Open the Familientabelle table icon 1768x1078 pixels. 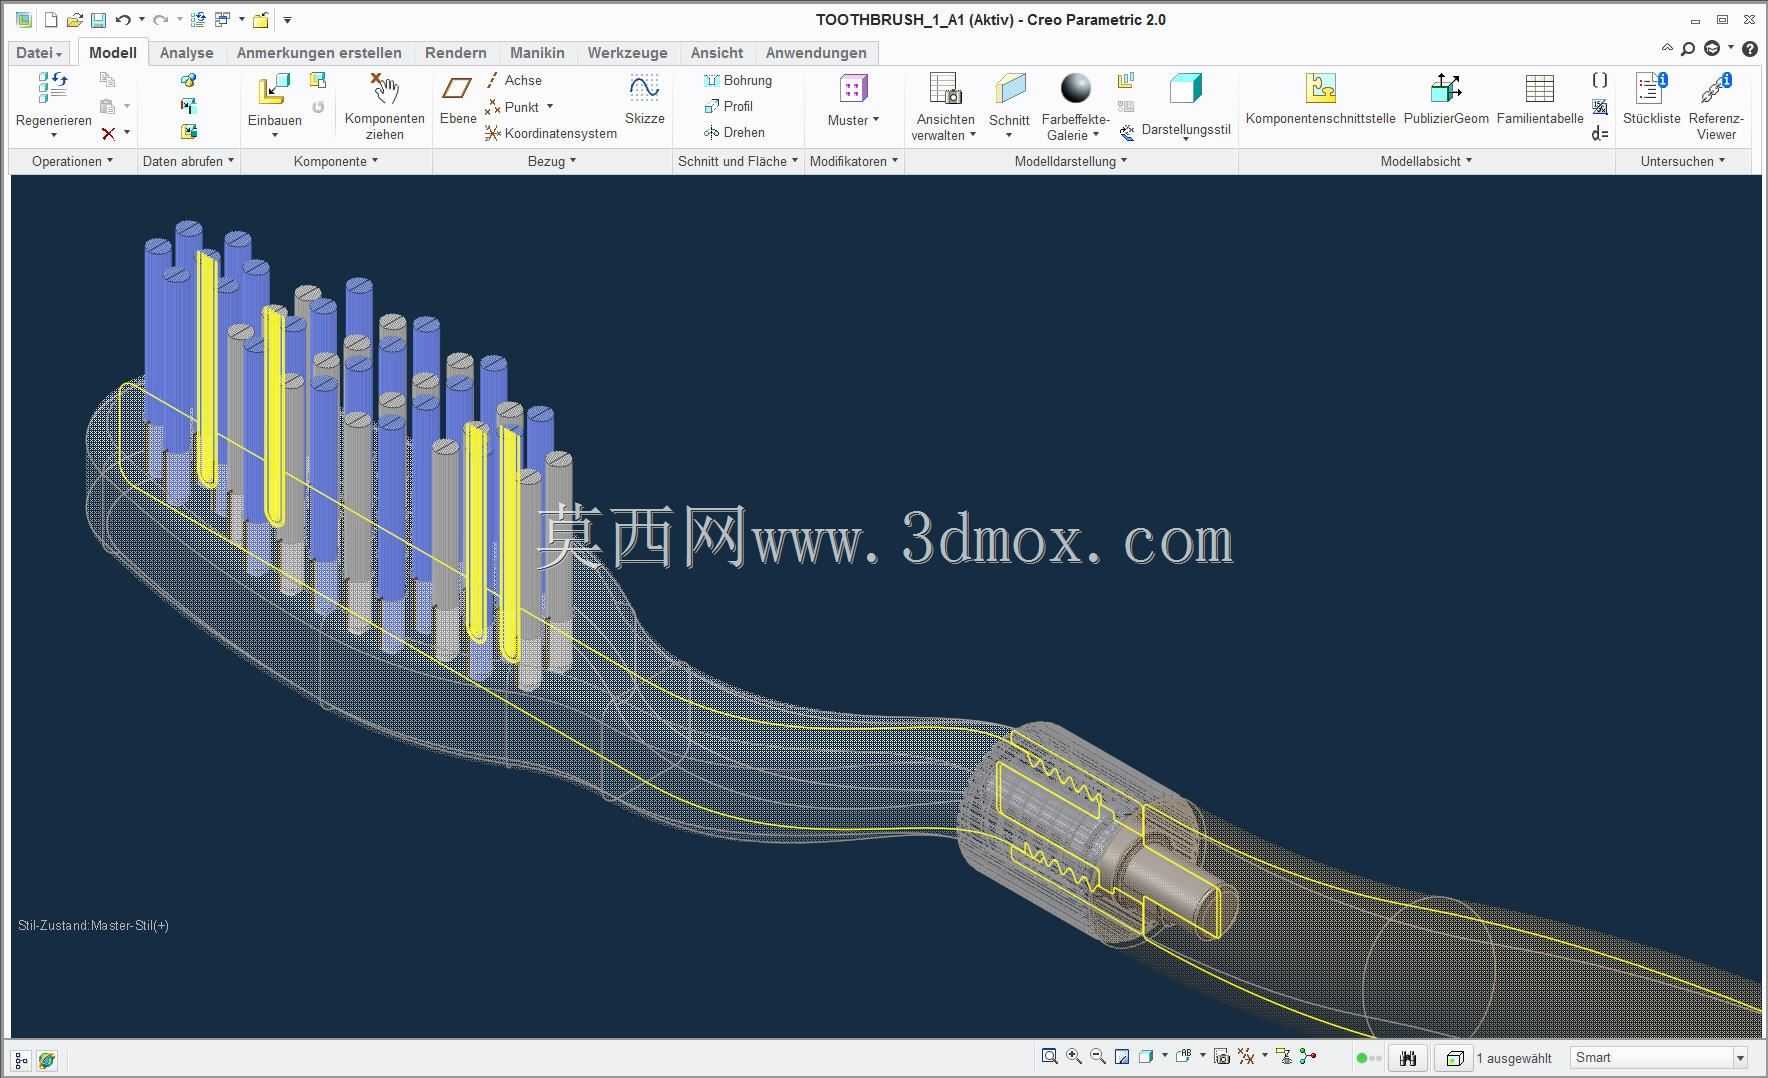click(1540, 88)
